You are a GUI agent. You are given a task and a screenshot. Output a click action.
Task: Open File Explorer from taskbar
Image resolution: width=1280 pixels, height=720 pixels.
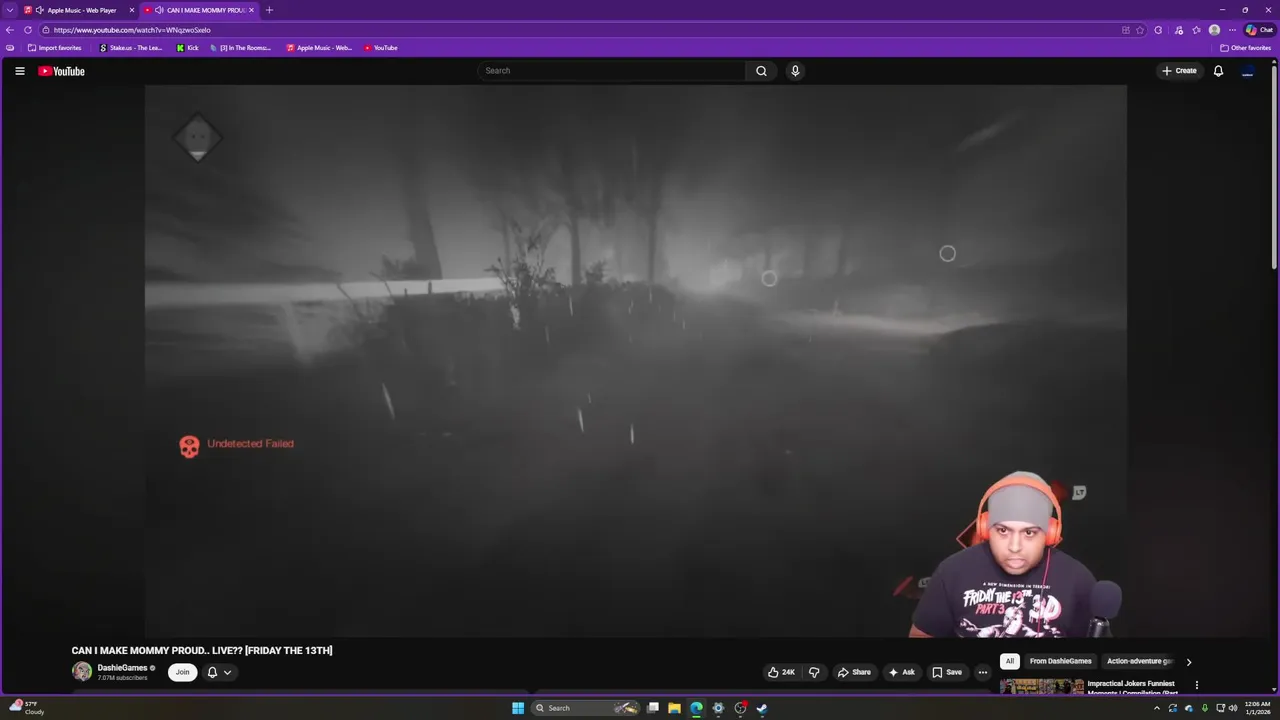[674, 708]
